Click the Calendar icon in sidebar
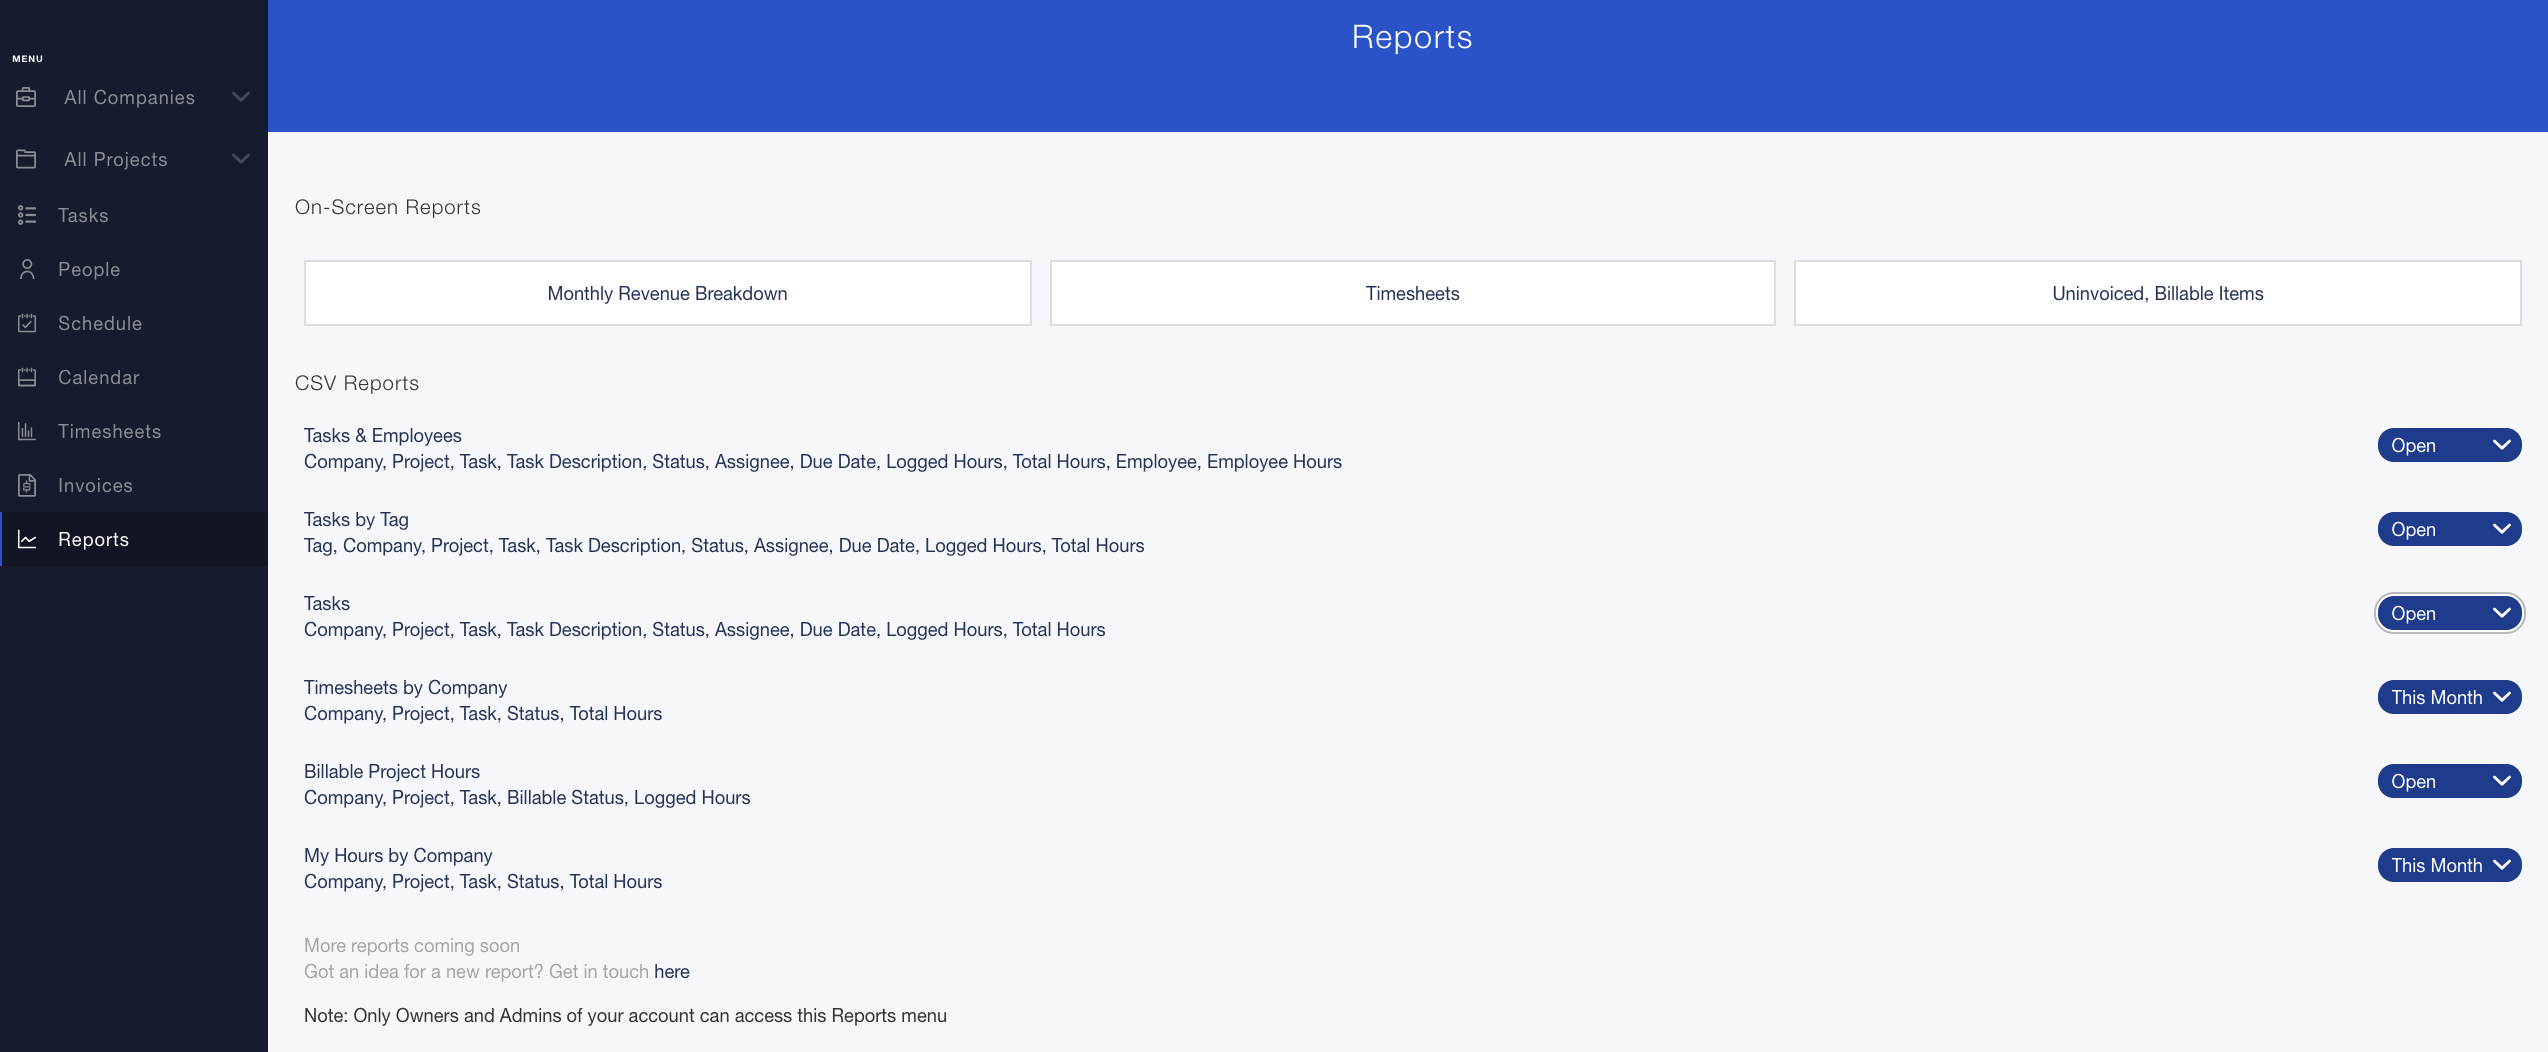The height and width of the screenshot is (1052, 2548). coord(27,377)
